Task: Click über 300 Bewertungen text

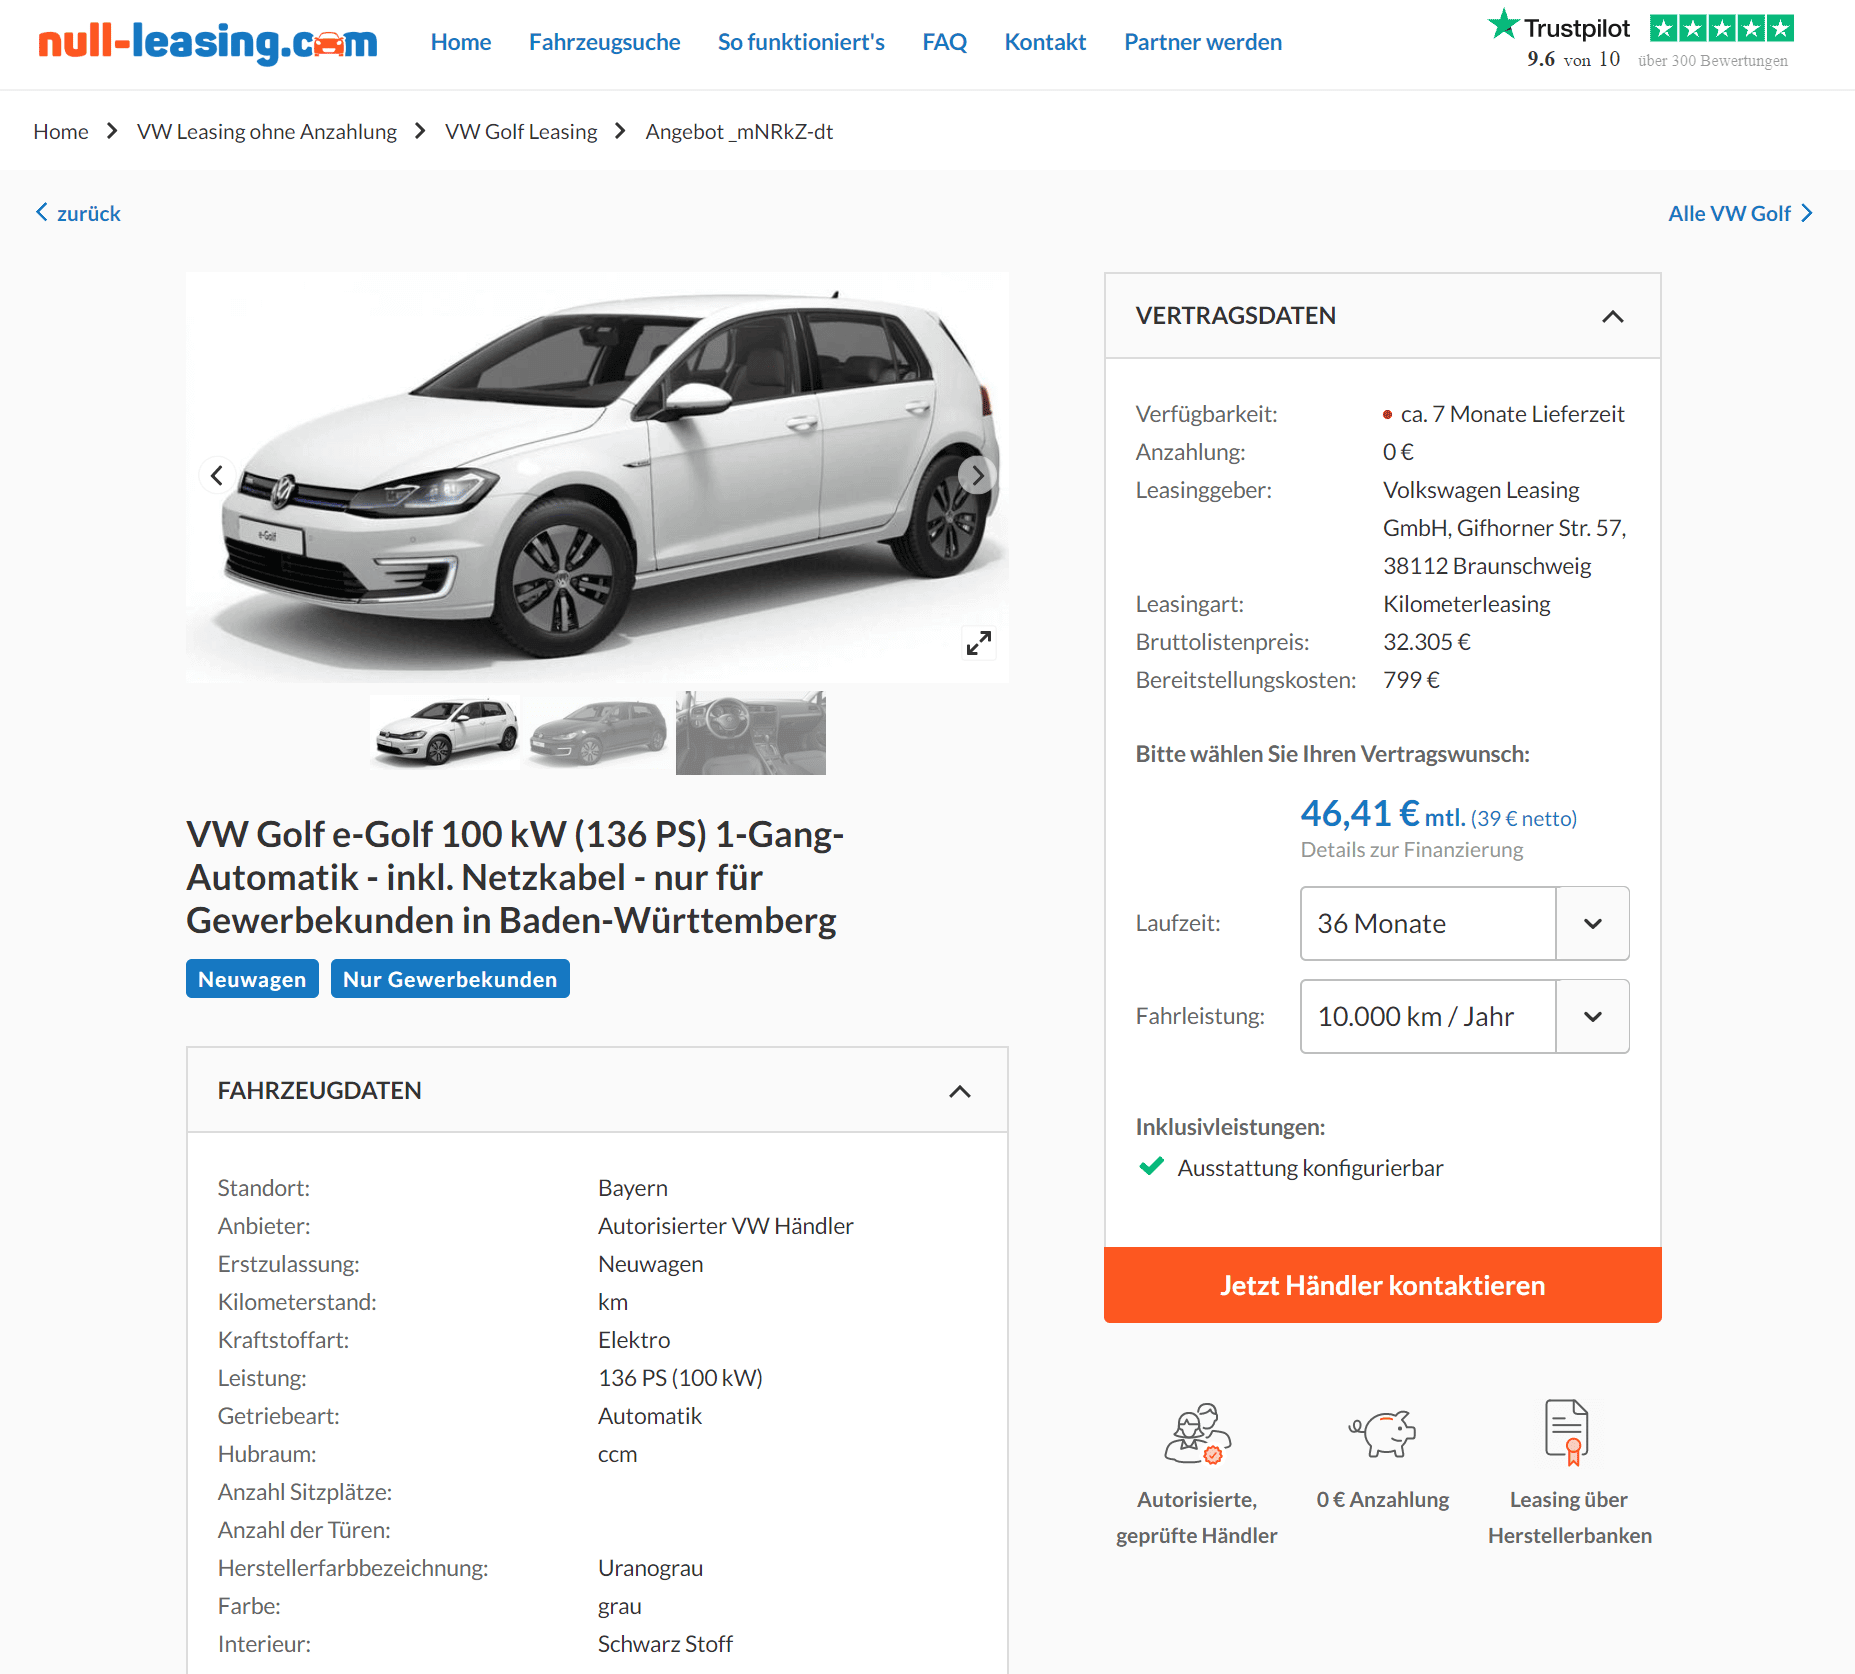Action: pyautogui.click(x=1712, y=61)
